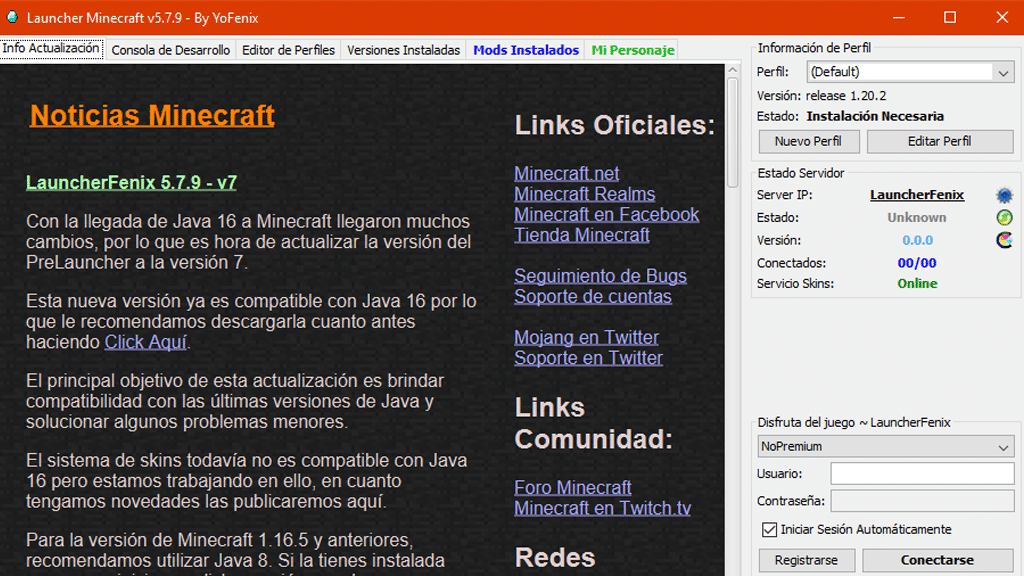The height and width of the screenshot is (576, 1024).
Task: Click the Contraseña password field
Action: click(x=922, y=501)
